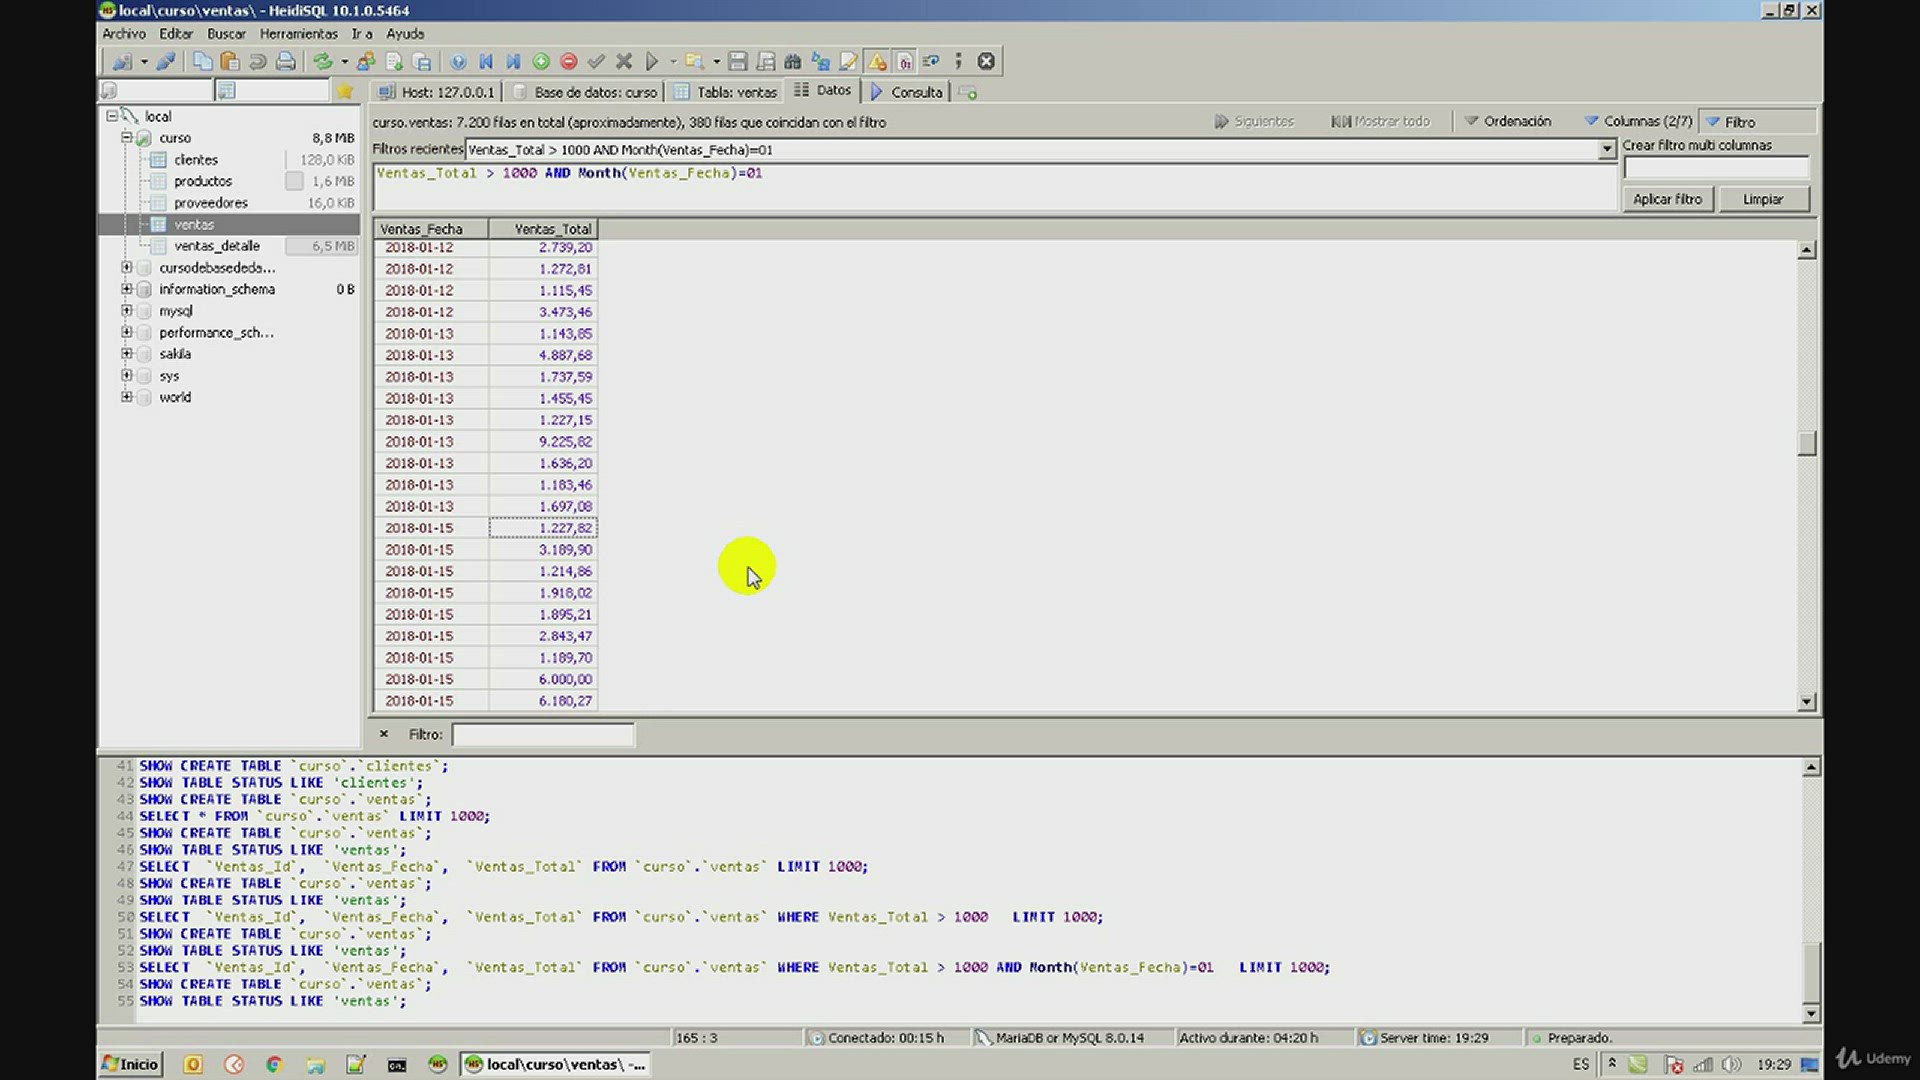Click the import SQL file icon
The height and width of the screenshot is (1080, 1920).
(394, 61)
